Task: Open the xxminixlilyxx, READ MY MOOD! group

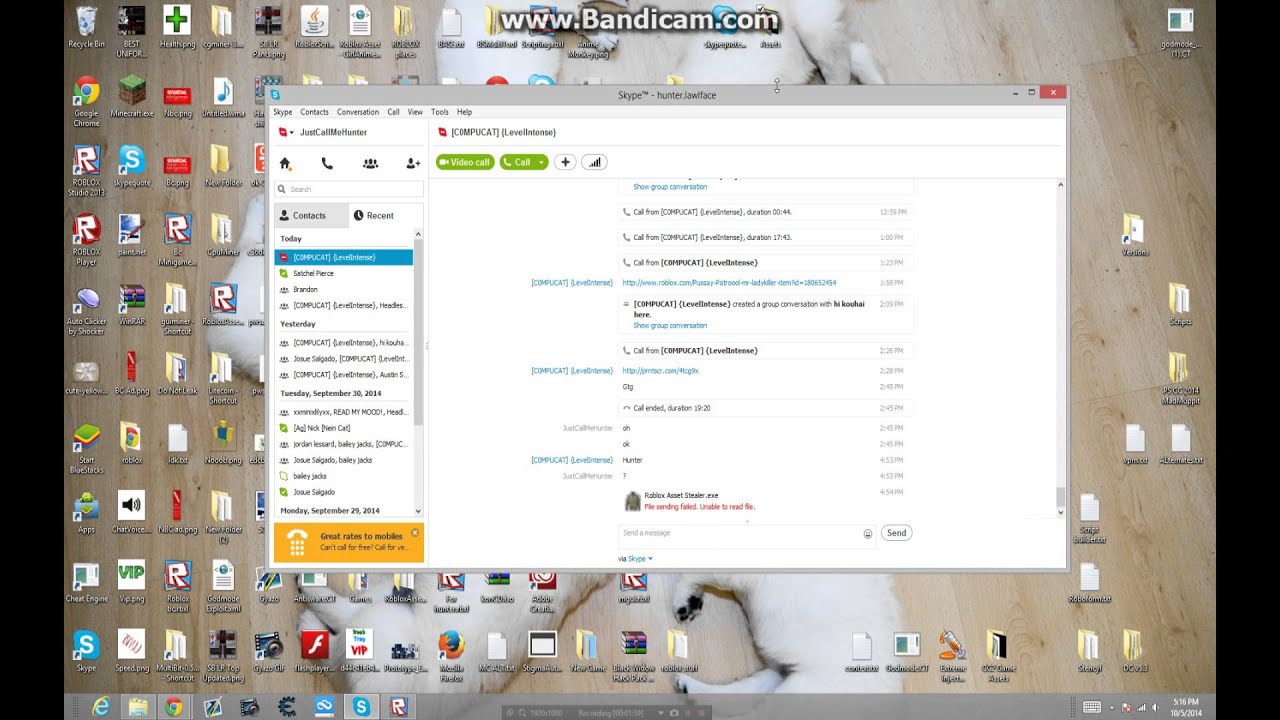Action: pyautogui.click(x=343, y=412)
